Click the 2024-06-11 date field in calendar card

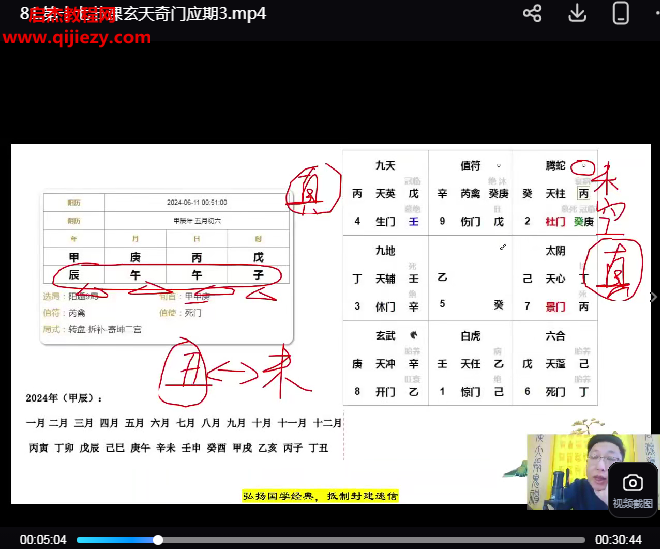click(x=198, y=202)
